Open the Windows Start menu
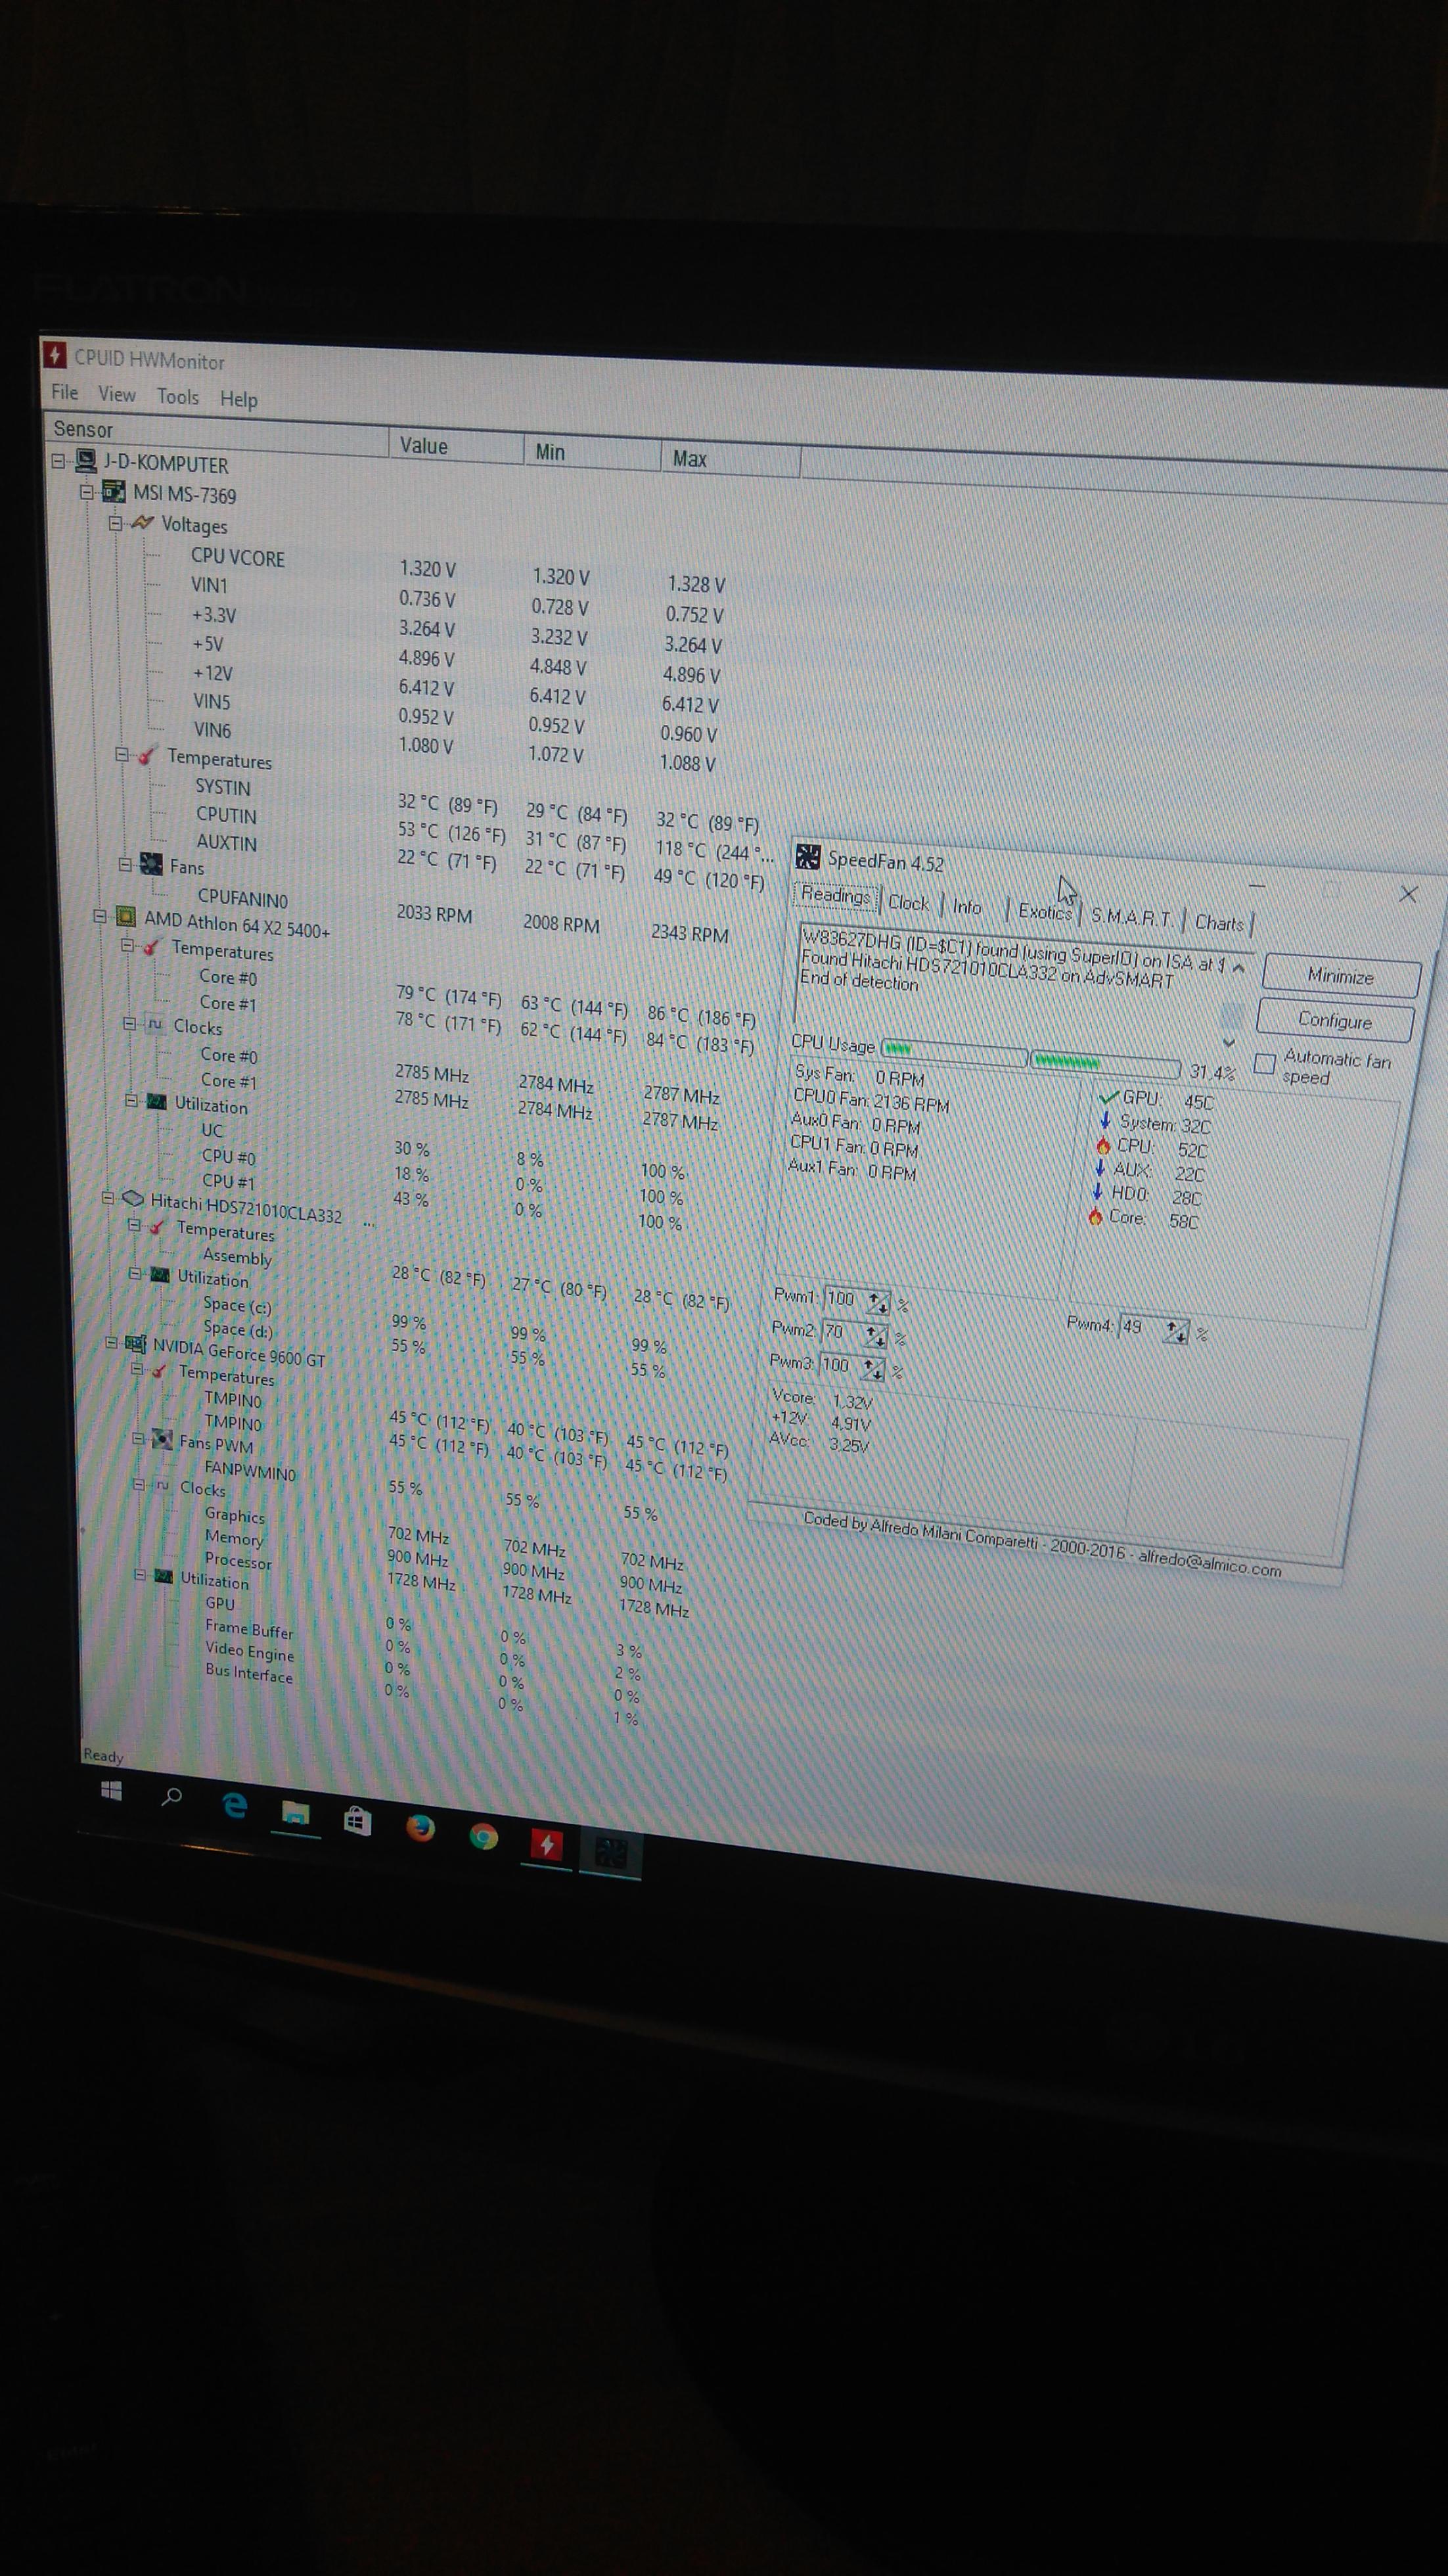 pyautogui.click(x=112, y=1791)
